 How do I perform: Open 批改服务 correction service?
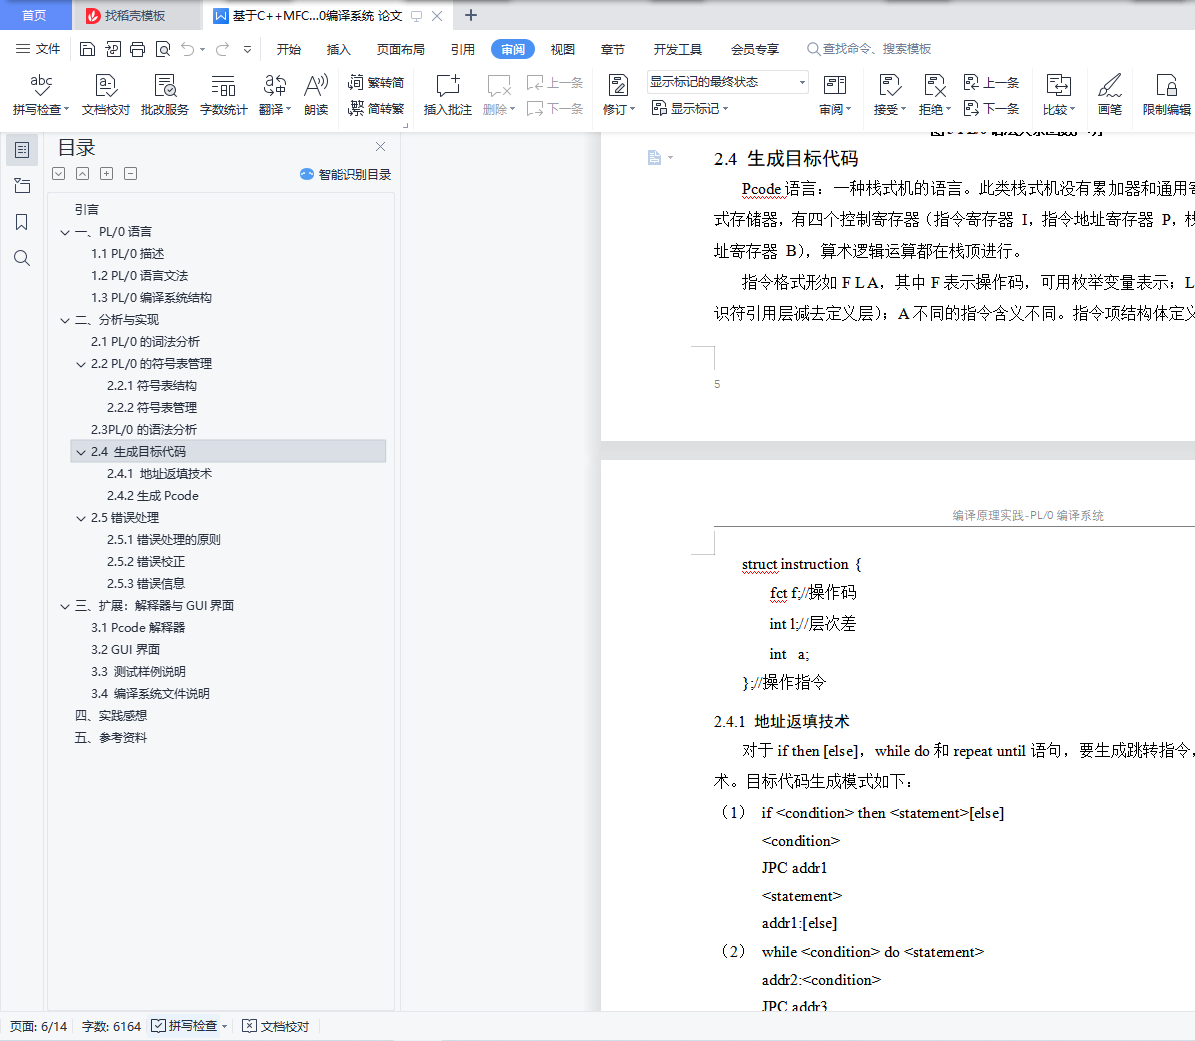tap(165, 94)
